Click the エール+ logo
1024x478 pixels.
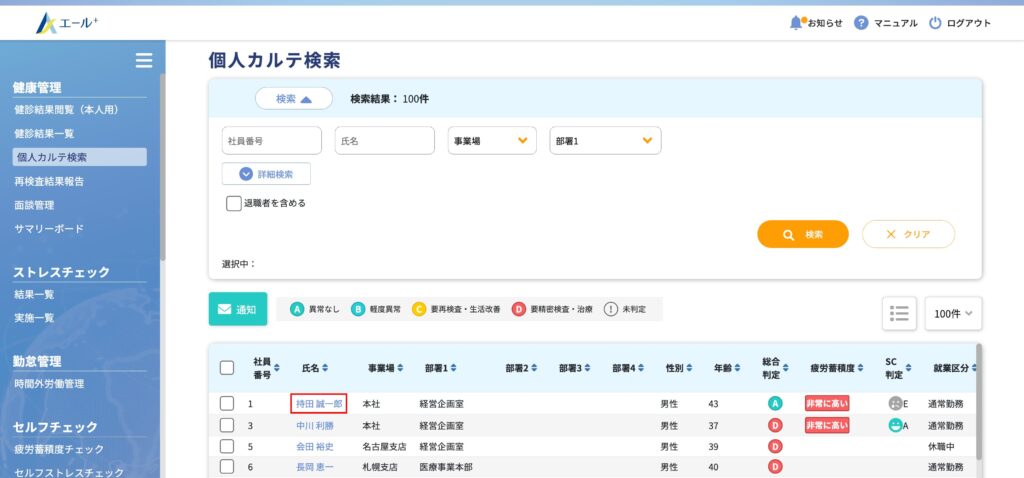[x=68, y=22]
